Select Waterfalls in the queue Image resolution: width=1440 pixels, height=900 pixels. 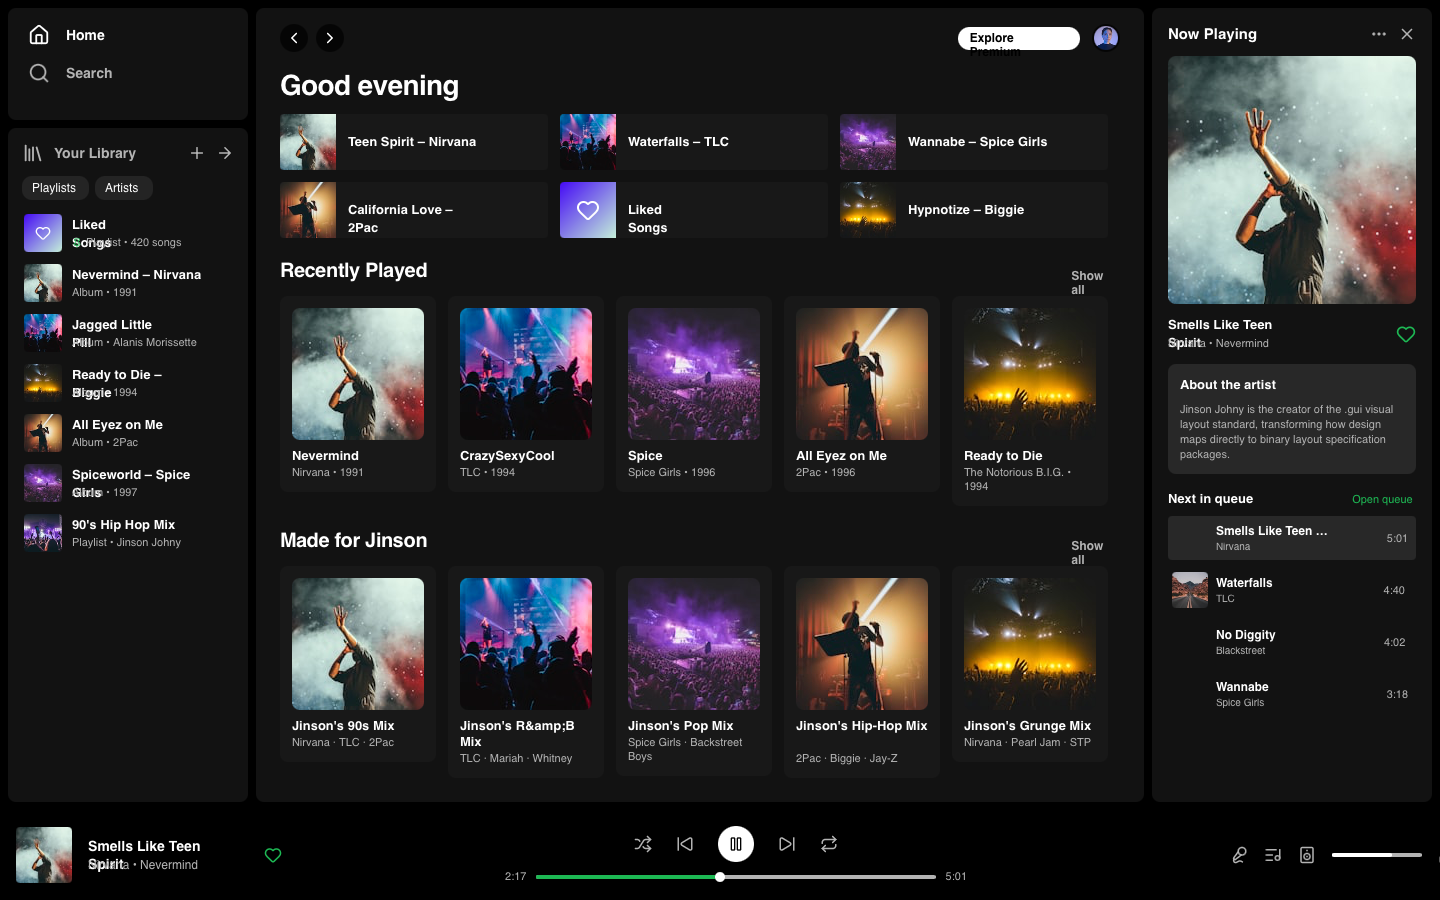tap(1292, 590)
